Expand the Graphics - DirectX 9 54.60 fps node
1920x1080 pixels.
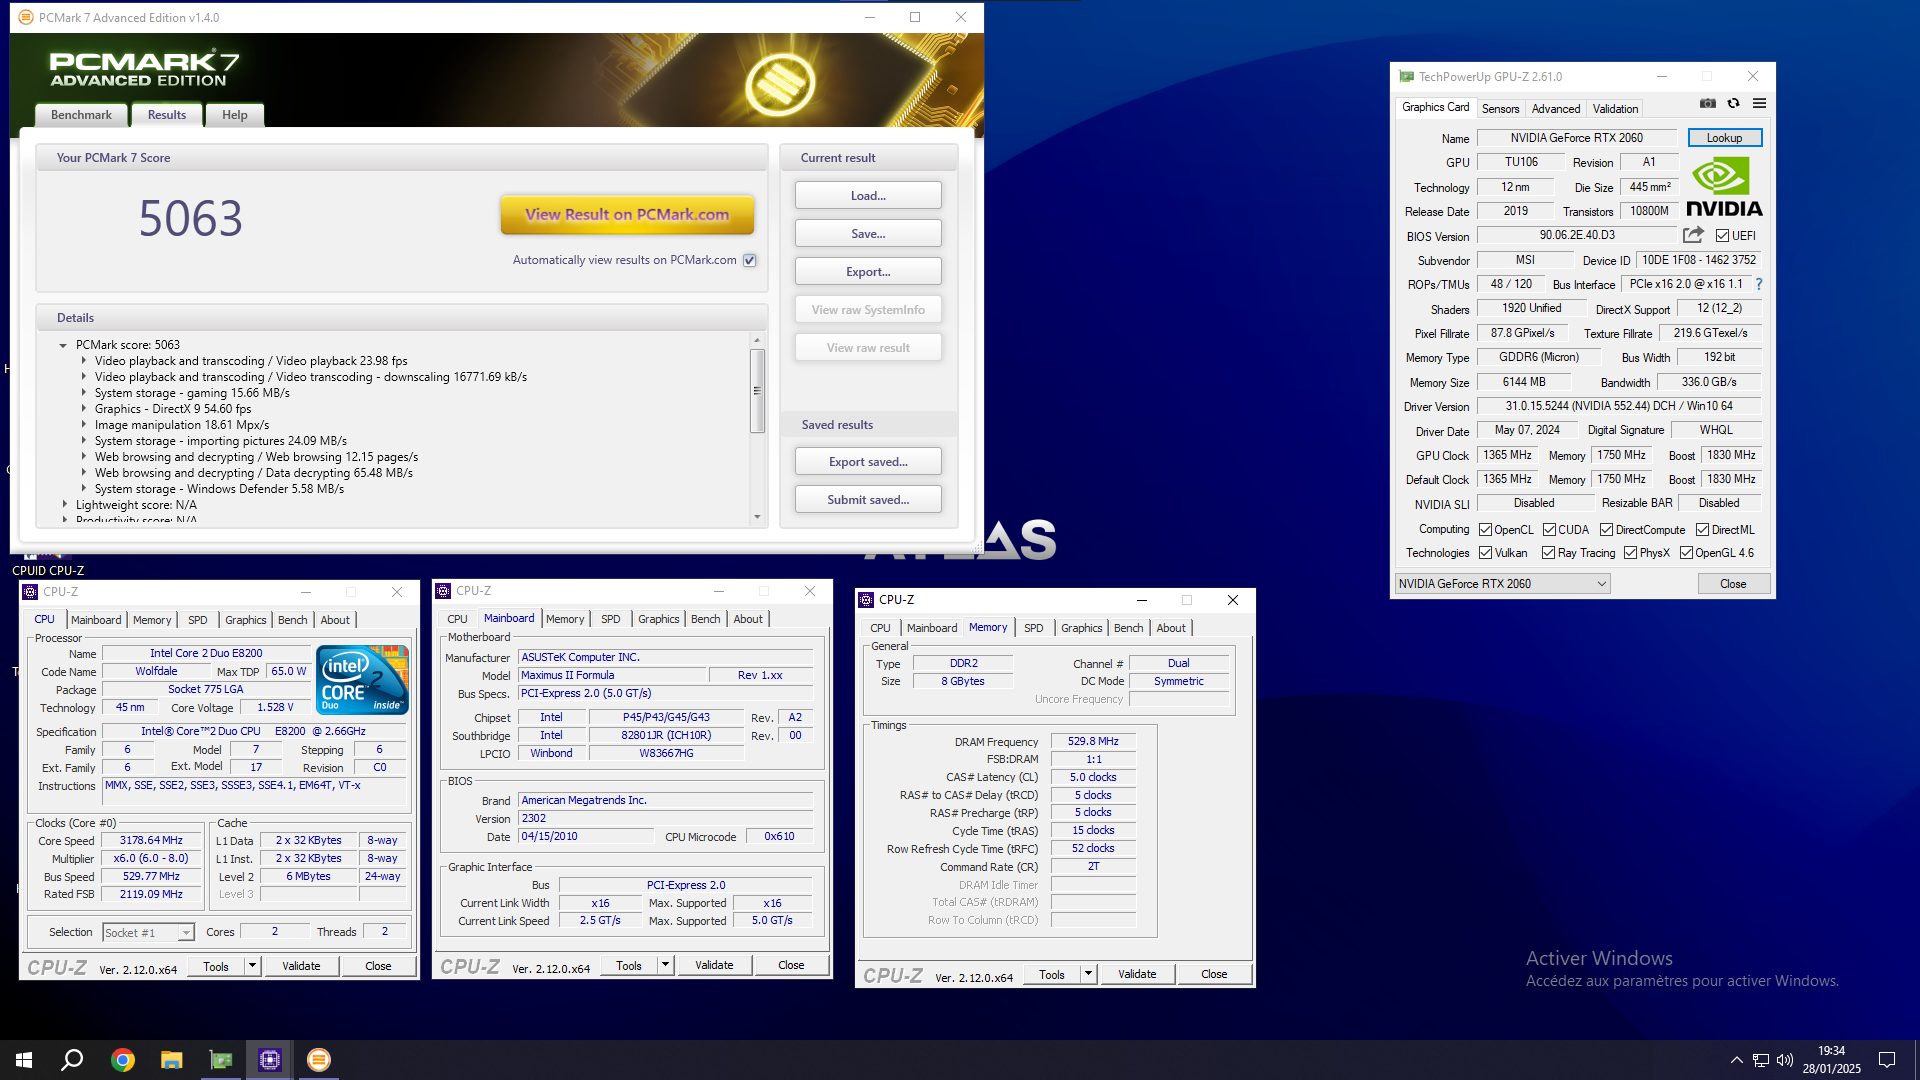pos(84,409)
